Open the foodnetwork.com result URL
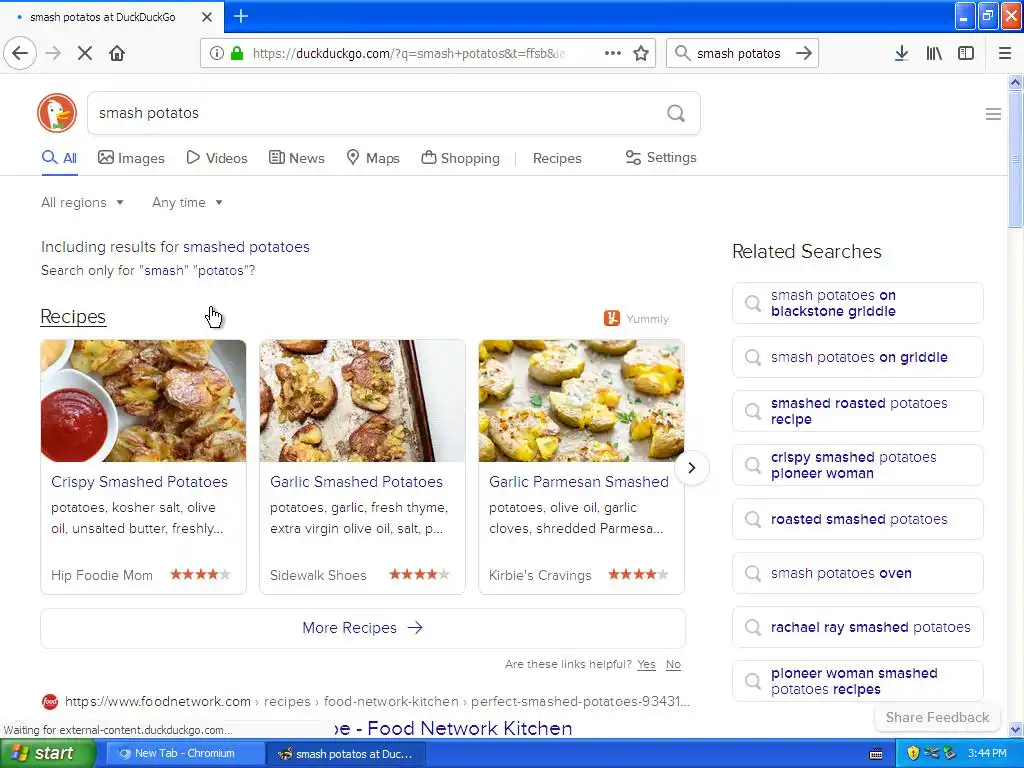This screenshot has height=768, width=1024. (x=377, y=701)
